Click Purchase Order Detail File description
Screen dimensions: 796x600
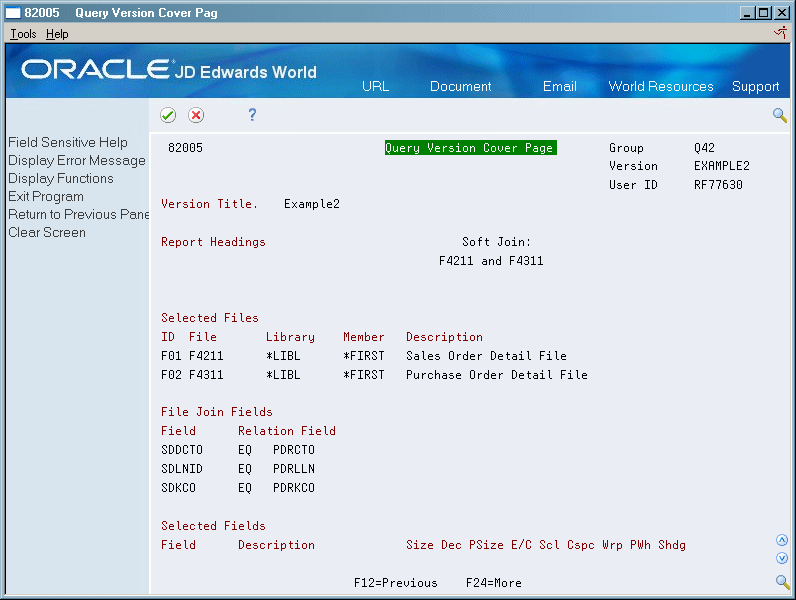point(497,375)
